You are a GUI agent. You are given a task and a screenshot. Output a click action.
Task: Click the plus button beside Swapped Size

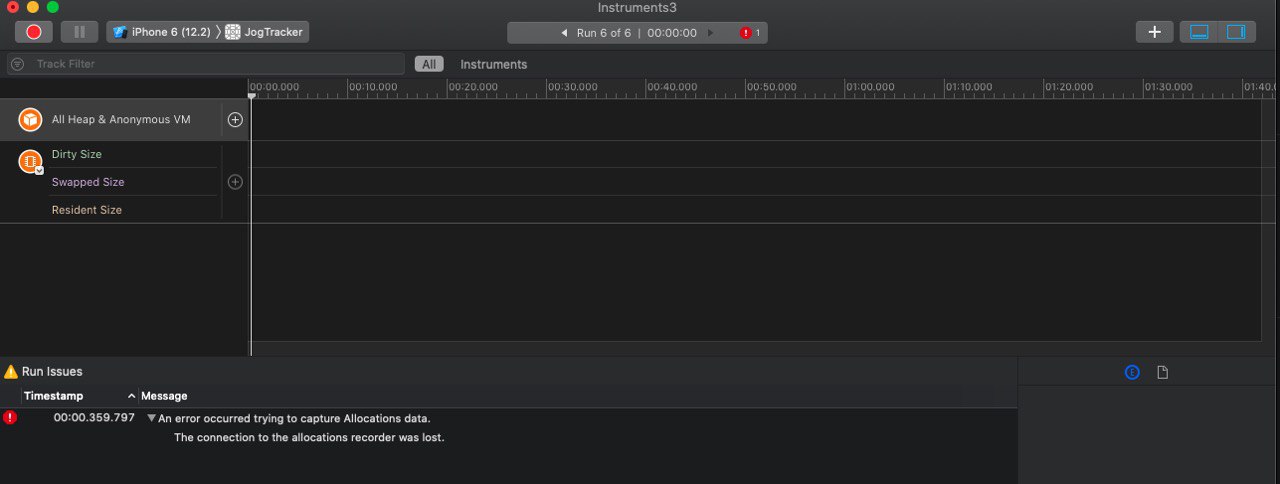[235, 182]
